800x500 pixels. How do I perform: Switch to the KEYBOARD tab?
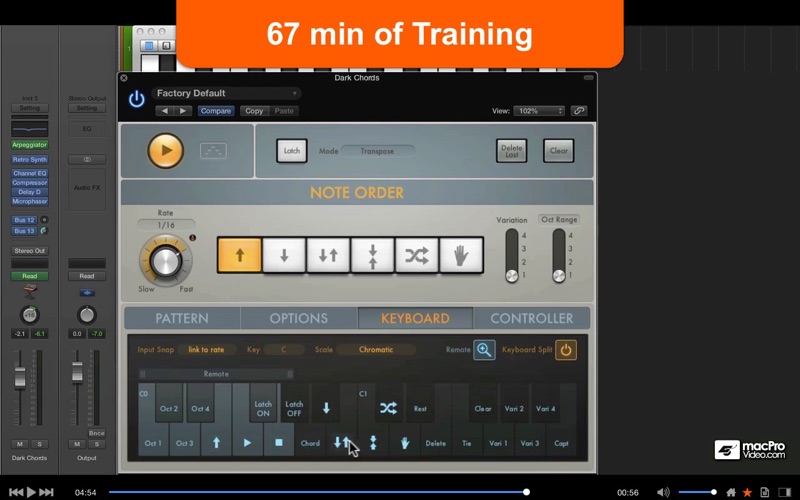pyautogui.click(x=415, y=318)
